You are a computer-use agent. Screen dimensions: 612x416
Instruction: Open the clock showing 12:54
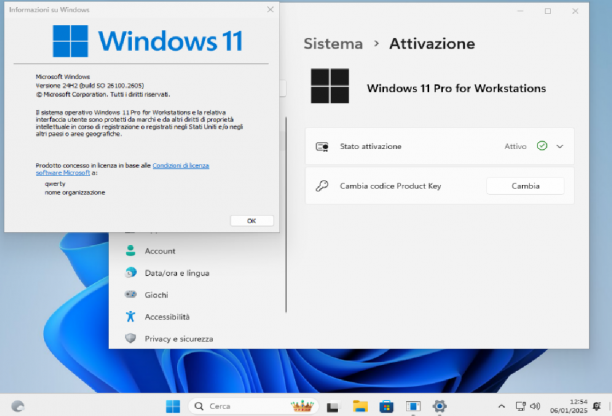(x=569, y=406)
